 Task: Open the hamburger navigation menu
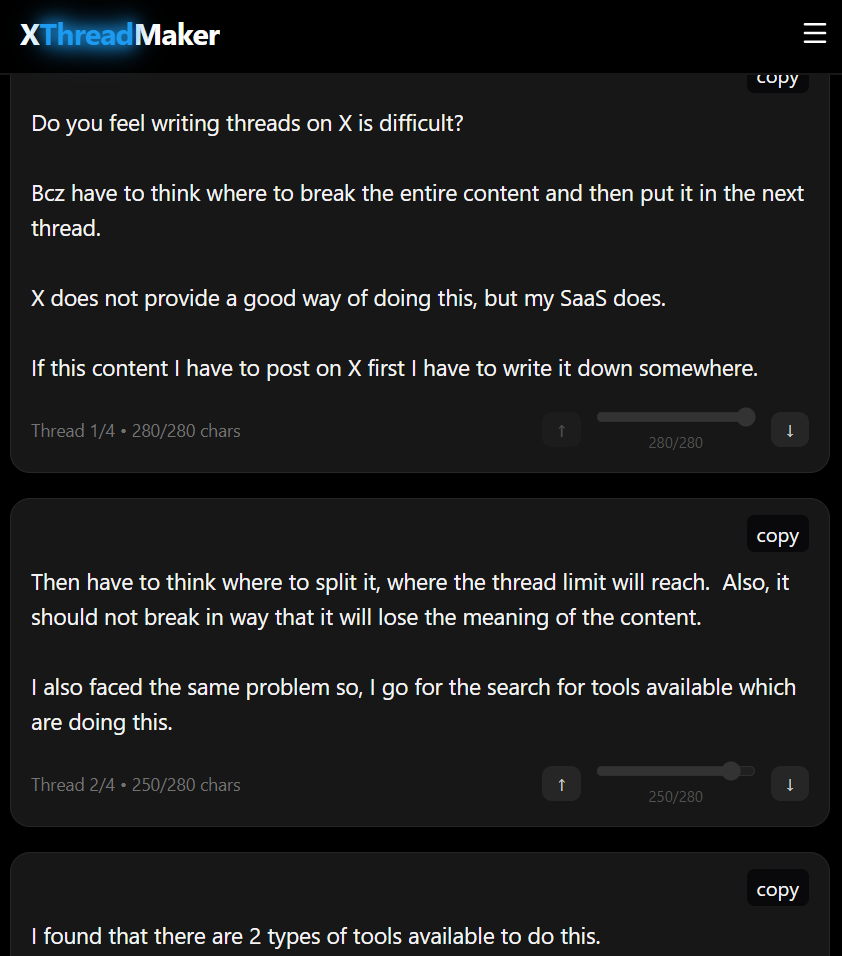815,33
